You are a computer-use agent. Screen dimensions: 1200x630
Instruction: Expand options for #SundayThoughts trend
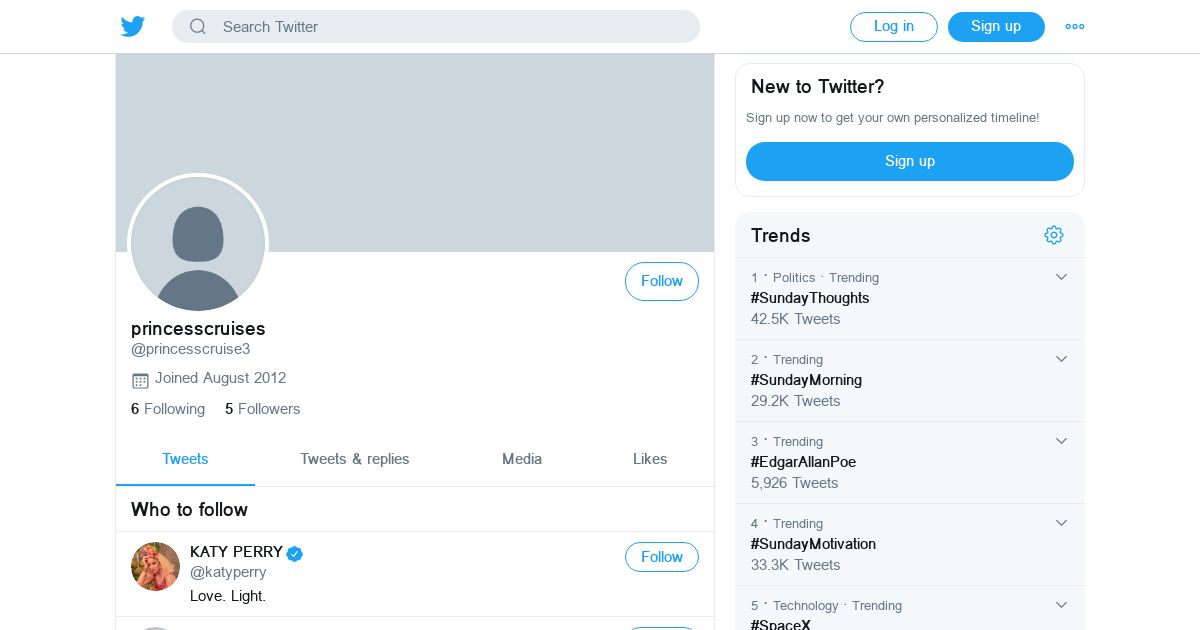(x=1062, y=277)
